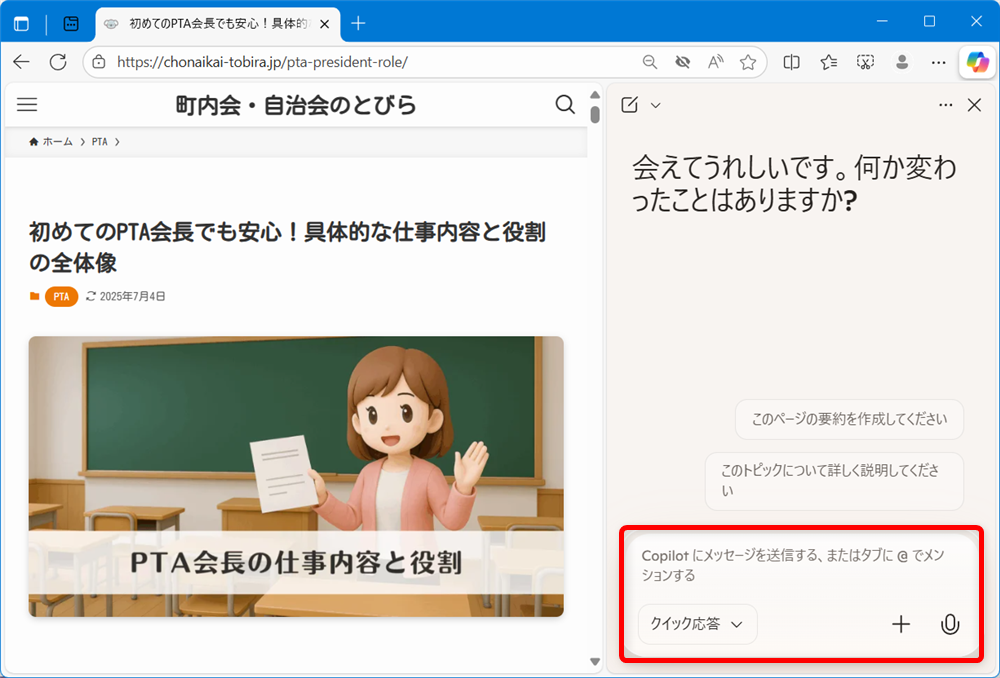Start a new Copilot chat

[630, 104]
